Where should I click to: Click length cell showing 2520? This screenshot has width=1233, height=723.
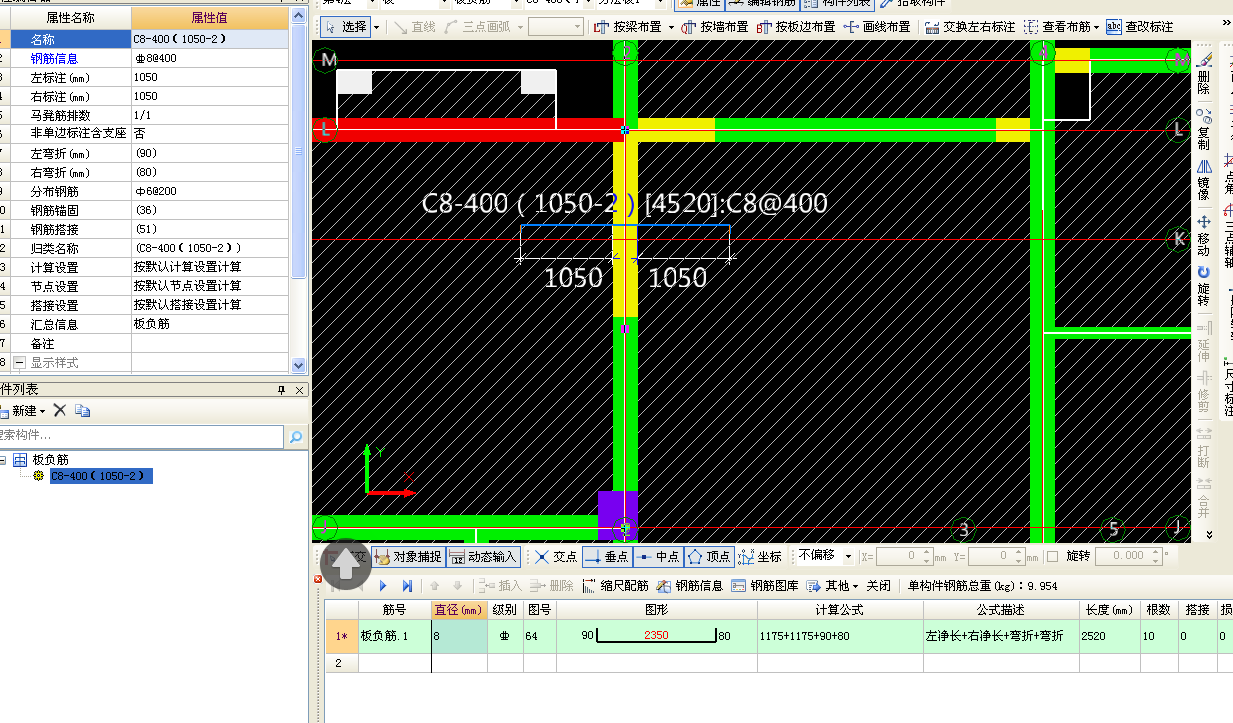click(1108, 636)
